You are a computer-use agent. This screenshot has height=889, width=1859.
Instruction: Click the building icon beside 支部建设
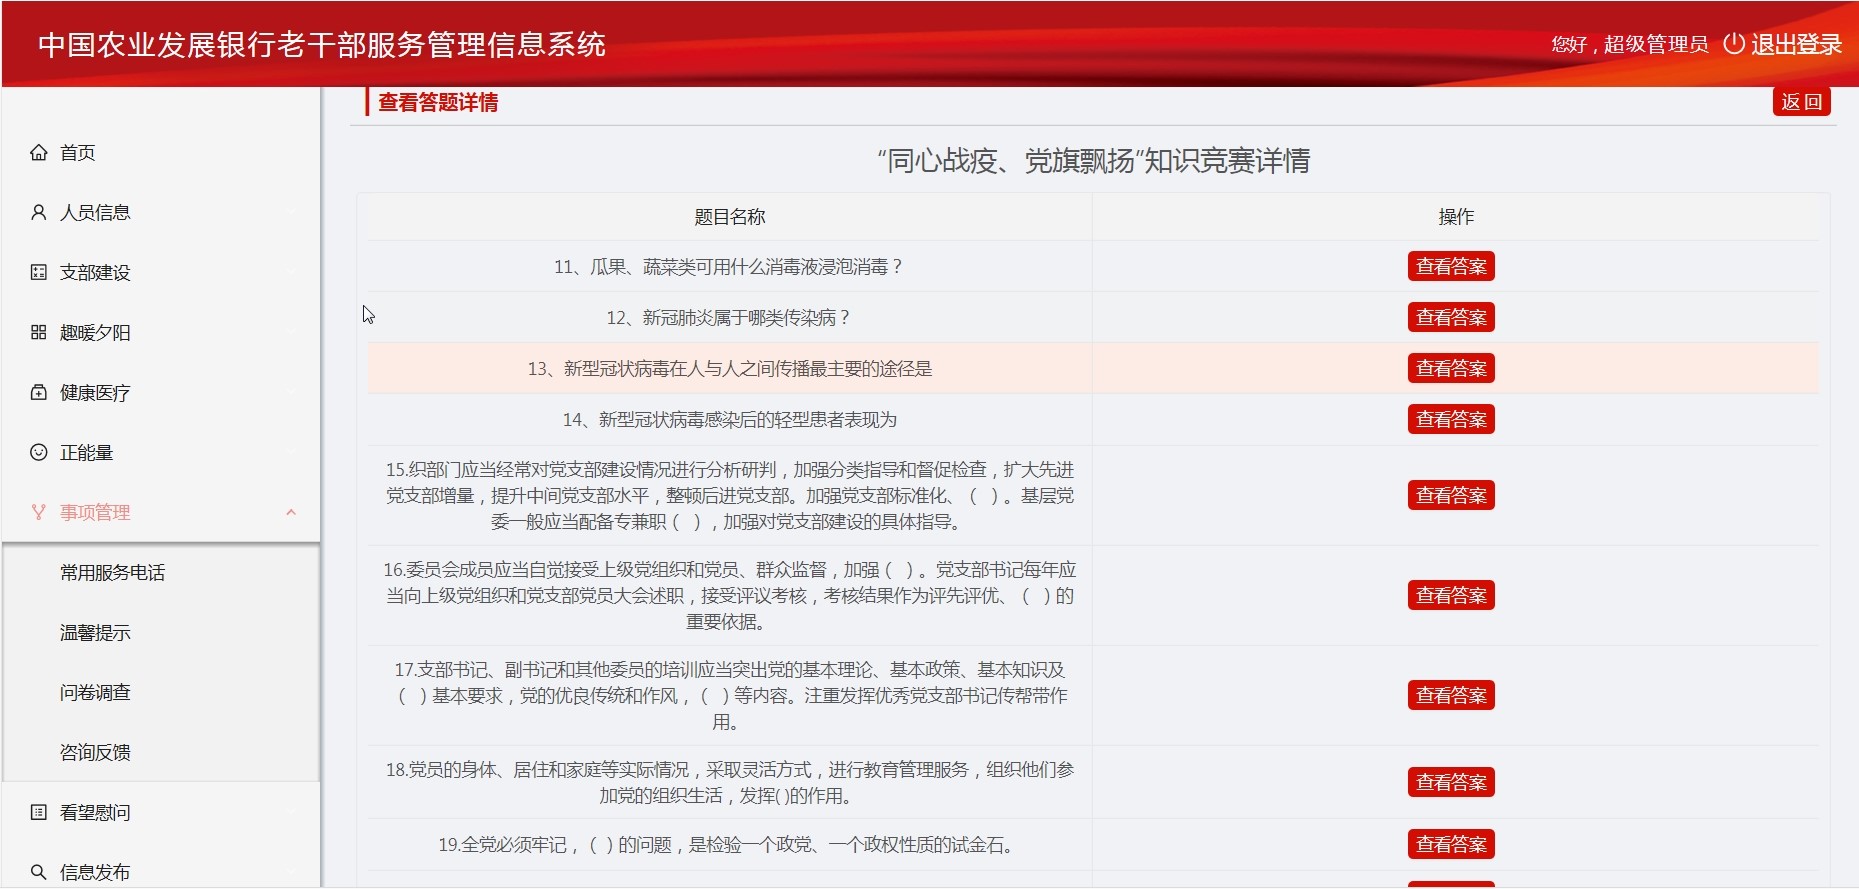tap(39, 272)
